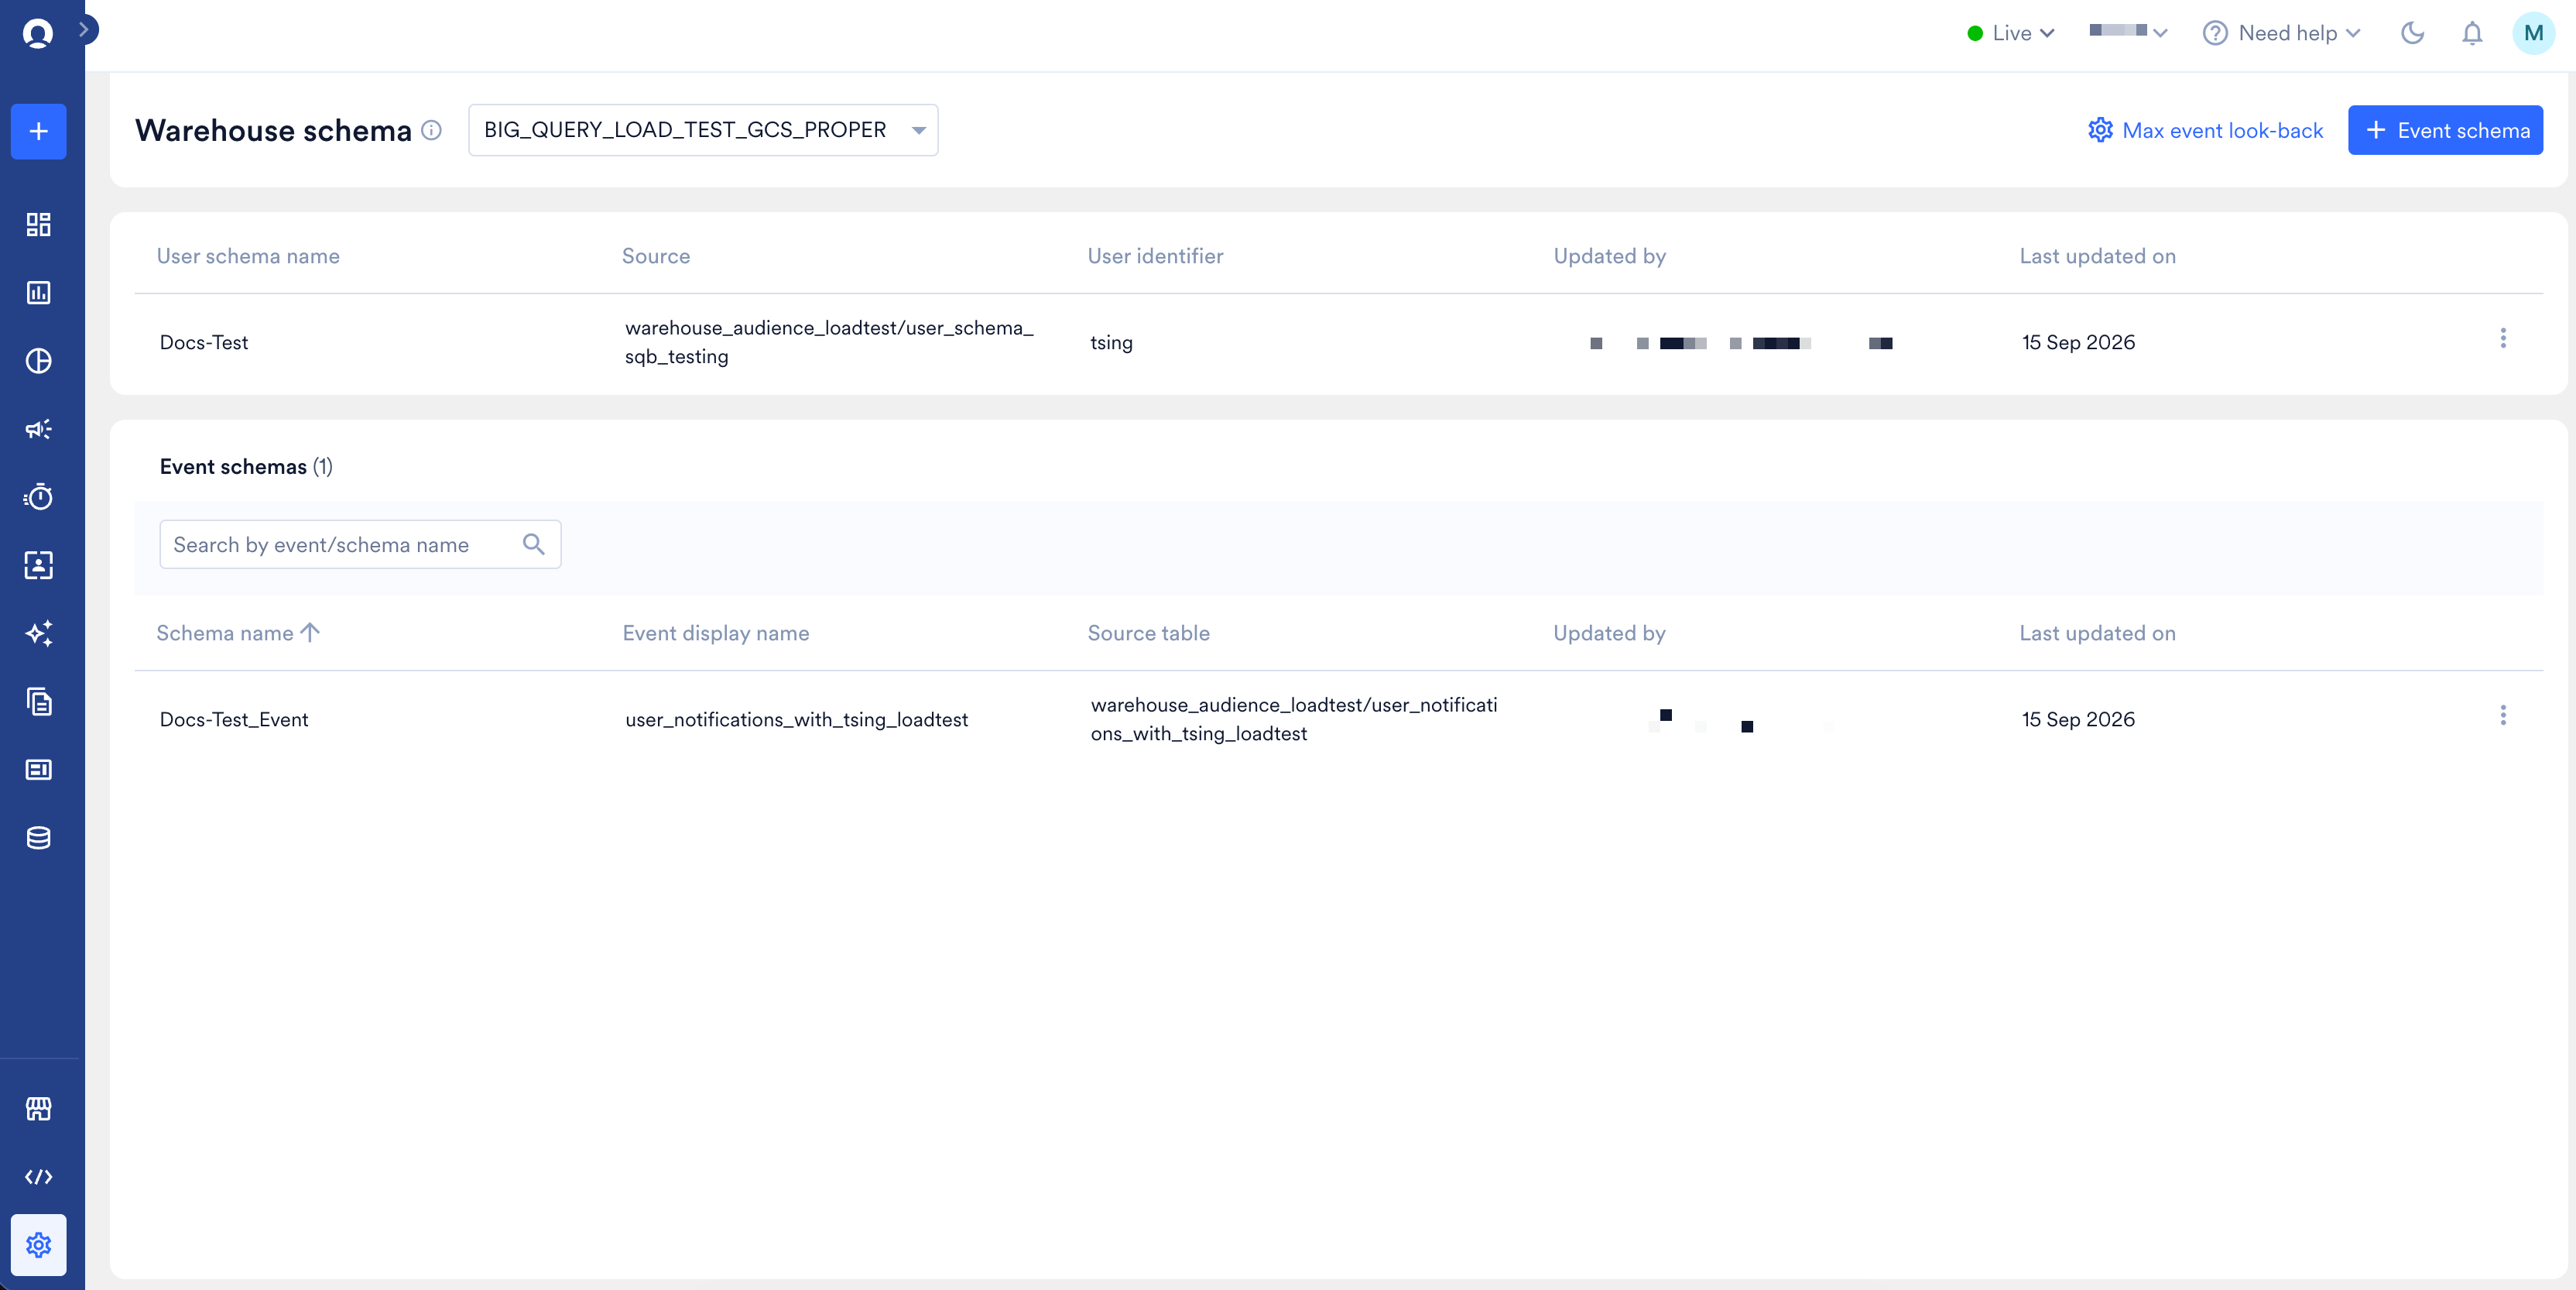
Task: Open the sparkle AI icon in sidebar
Action: pyautogui.click(x=38, y=633)
